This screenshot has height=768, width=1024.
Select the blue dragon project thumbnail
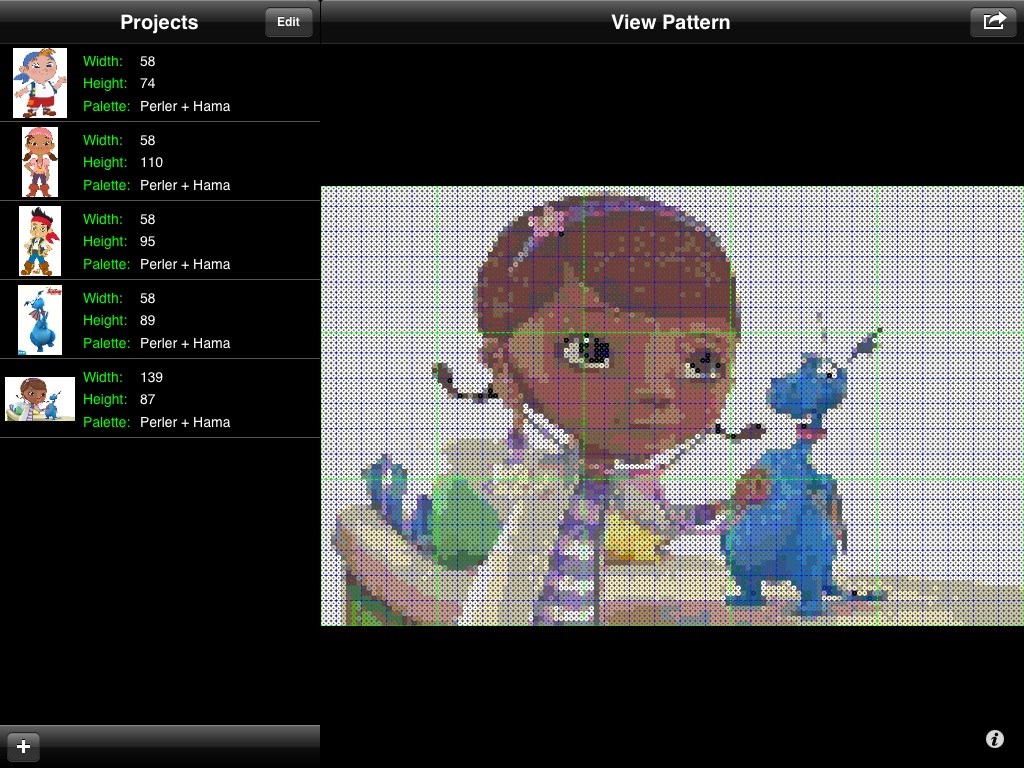click(40, 320)
